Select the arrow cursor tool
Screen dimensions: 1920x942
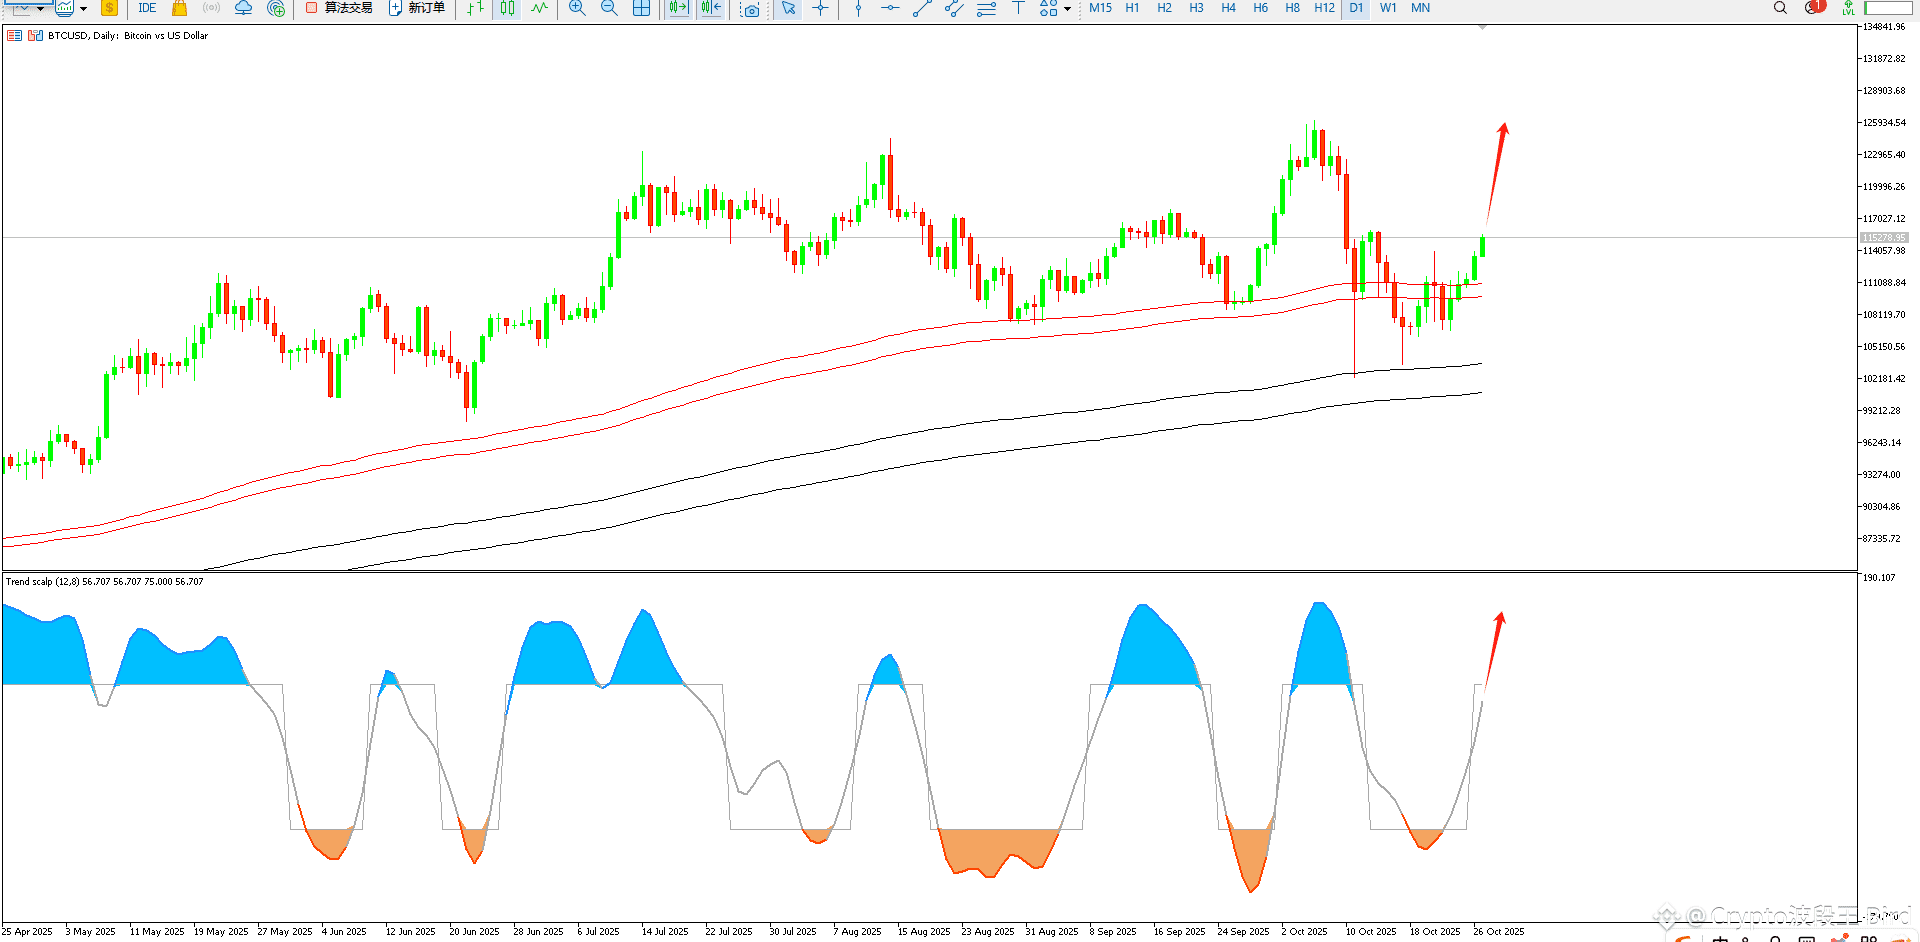[788, 8]
